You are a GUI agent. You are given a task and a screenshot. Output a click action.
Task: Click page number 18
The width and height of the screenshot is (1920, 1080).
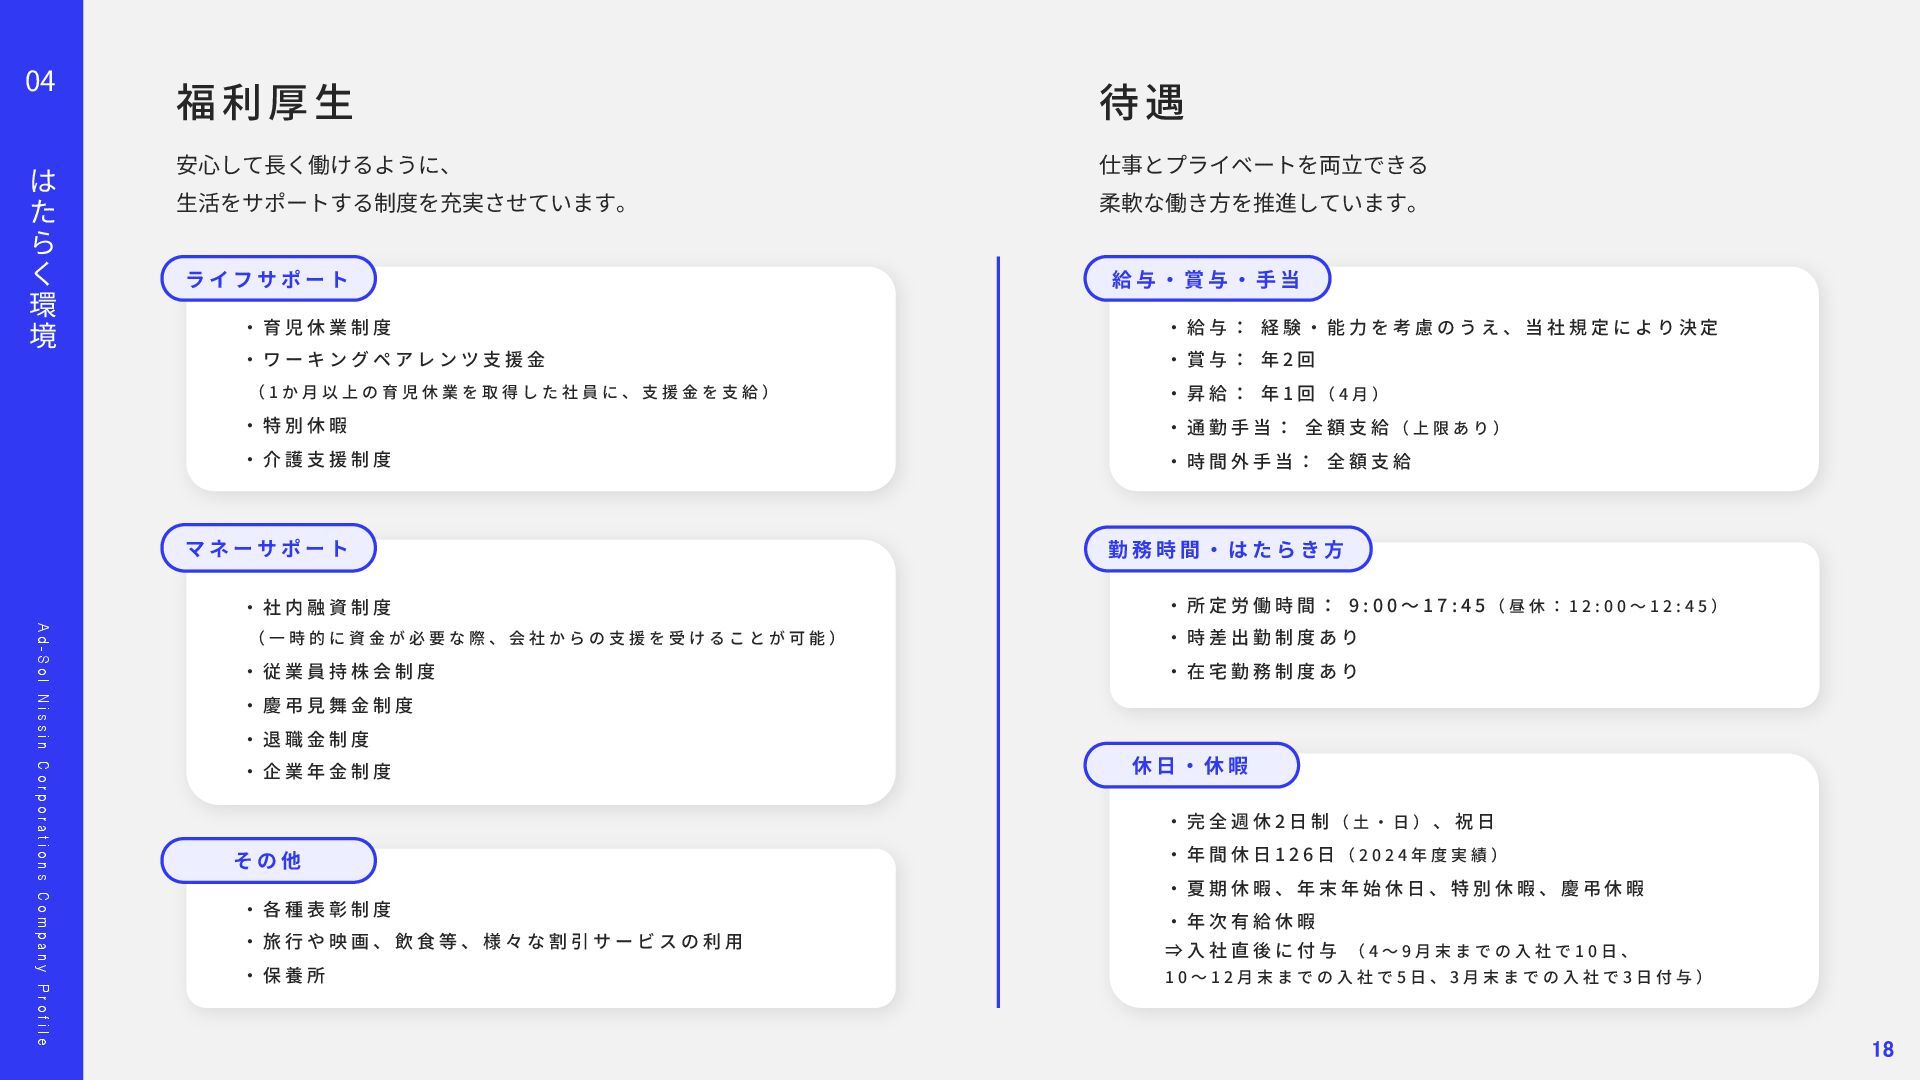tap(1882, 1049)
